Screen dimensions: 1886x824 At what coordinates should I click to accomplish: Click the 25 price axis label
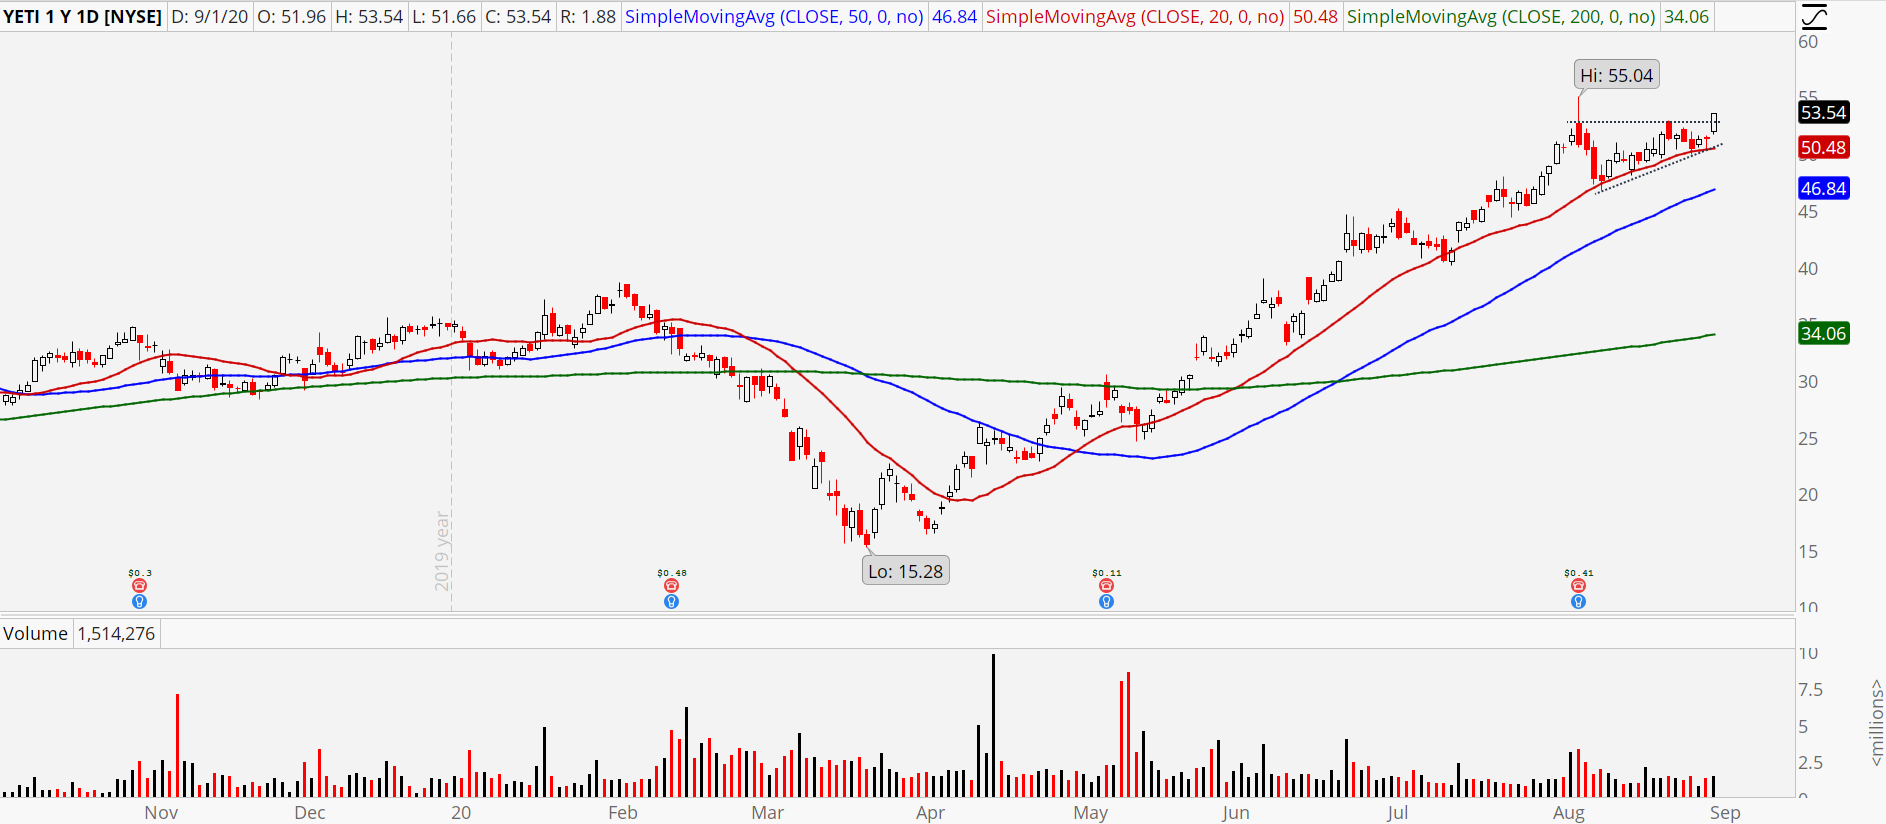click(x=1808, y=438)
